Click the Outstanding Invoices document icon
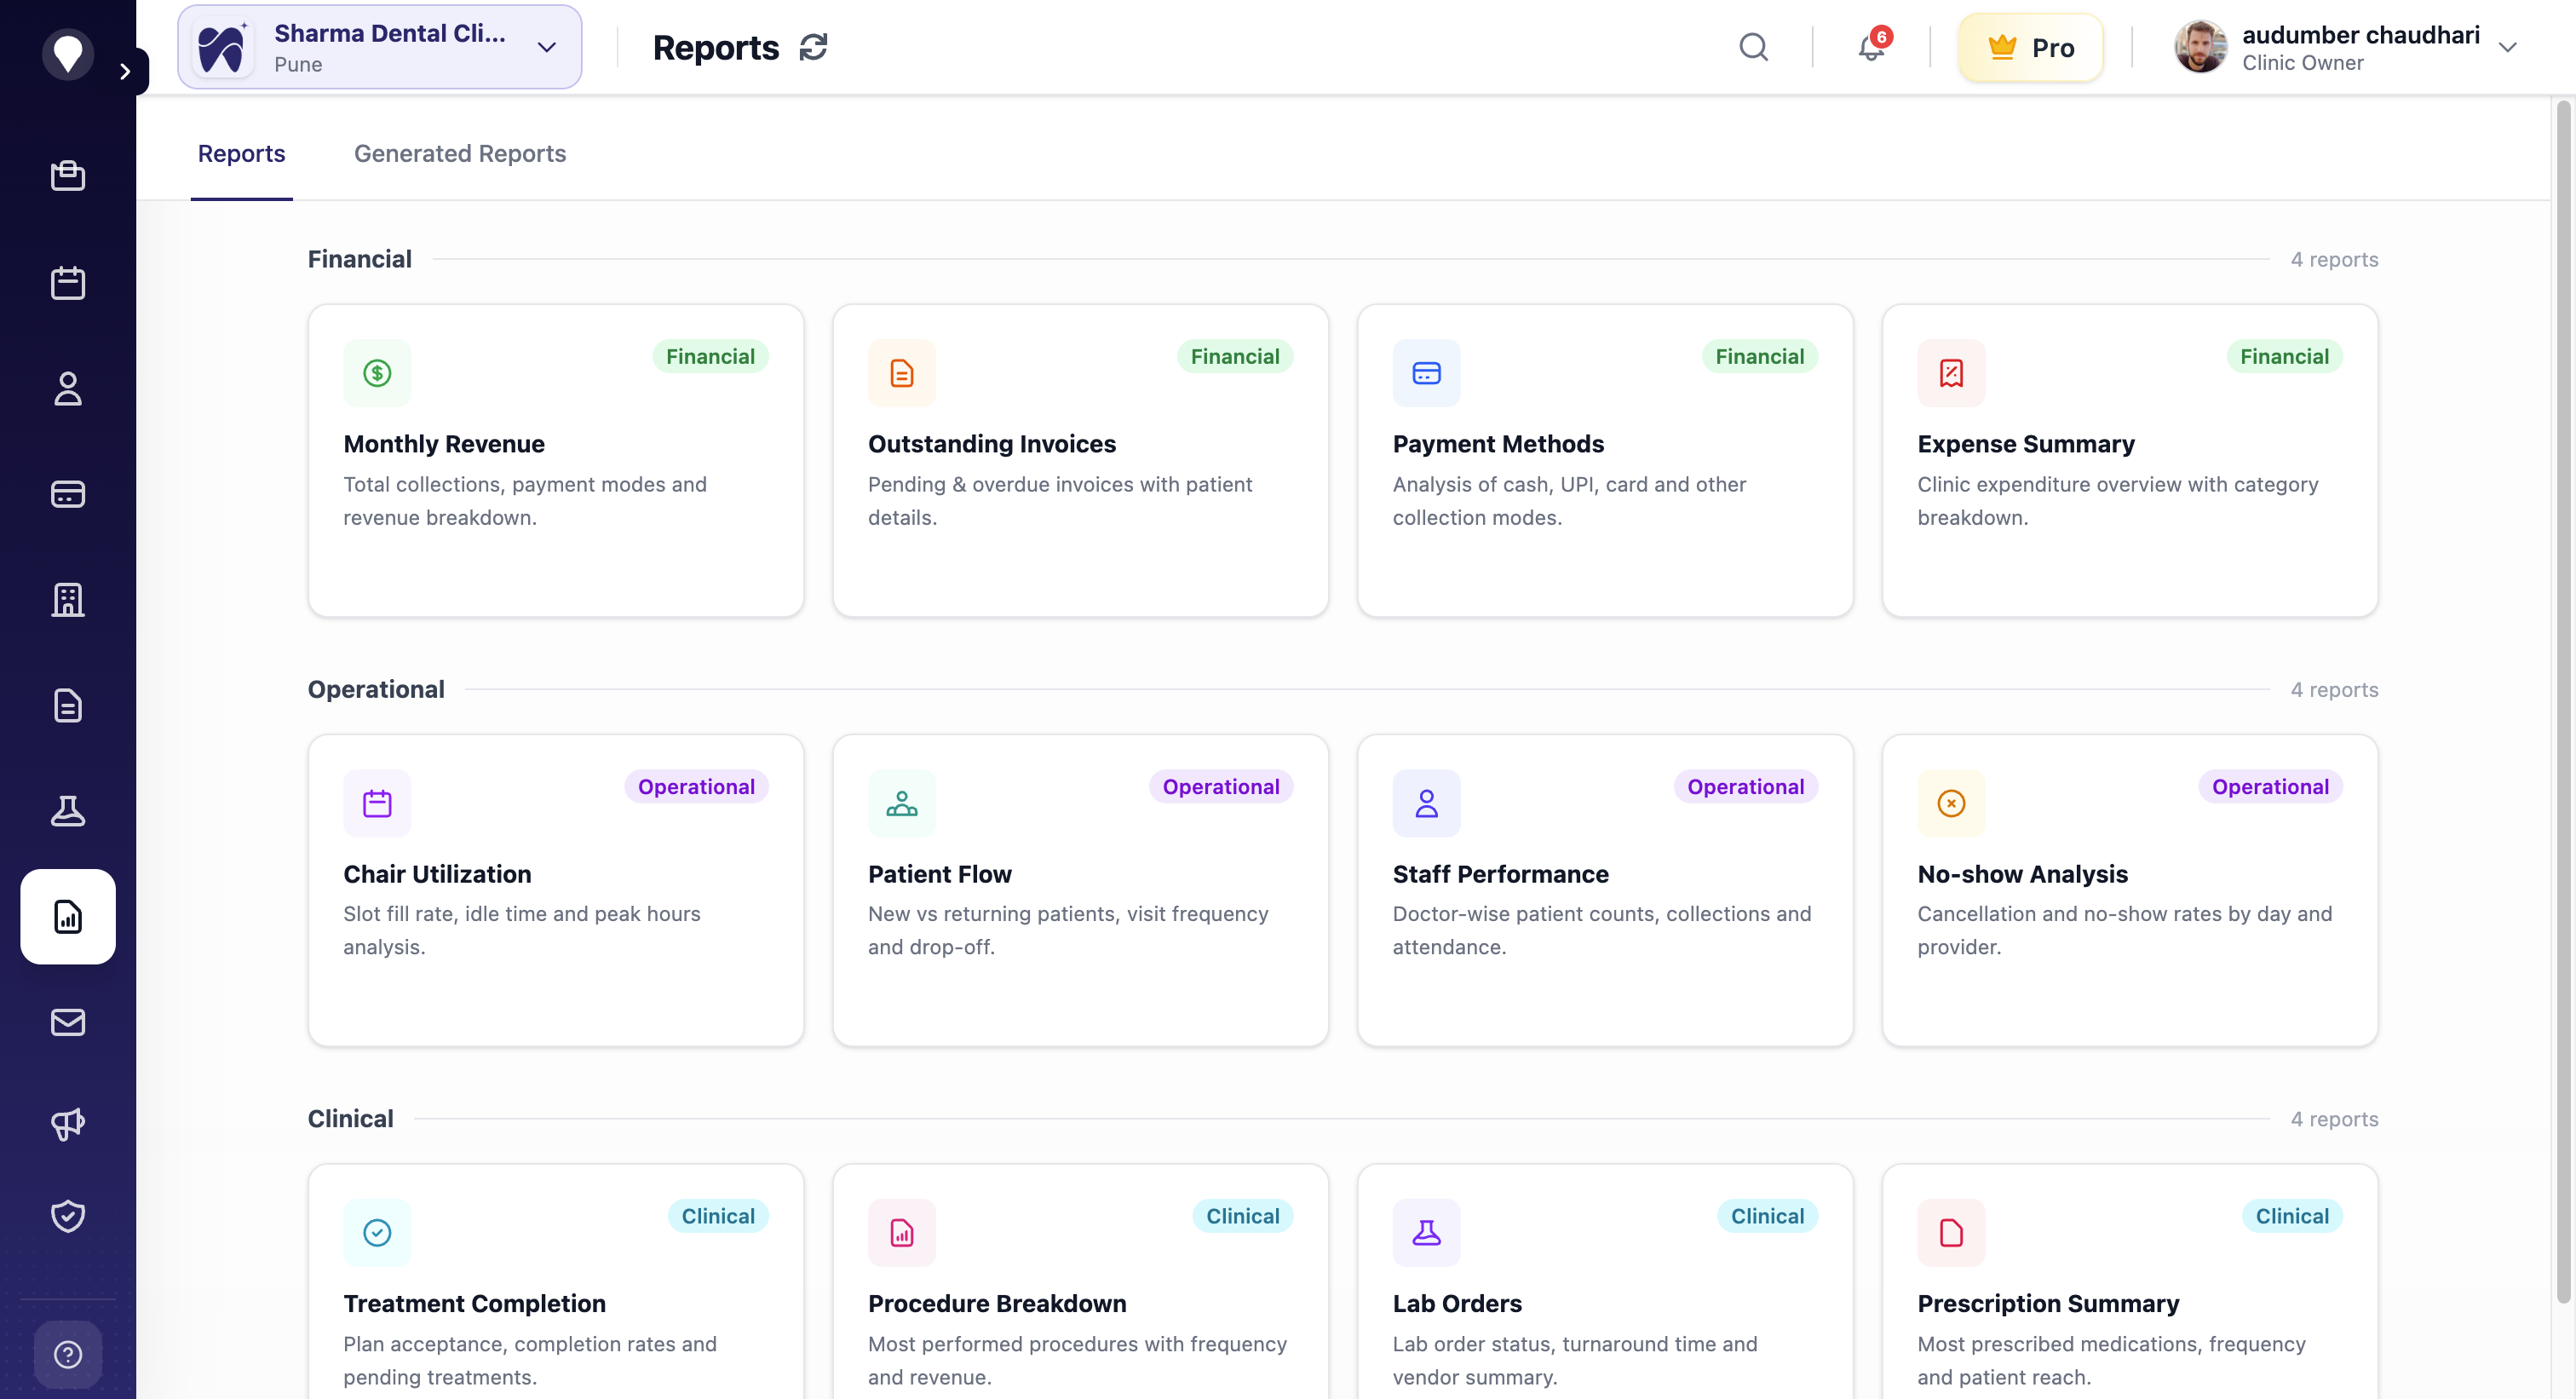Image resolution: width=2576 pixels, height=1399 pixels. click(902, 373)
